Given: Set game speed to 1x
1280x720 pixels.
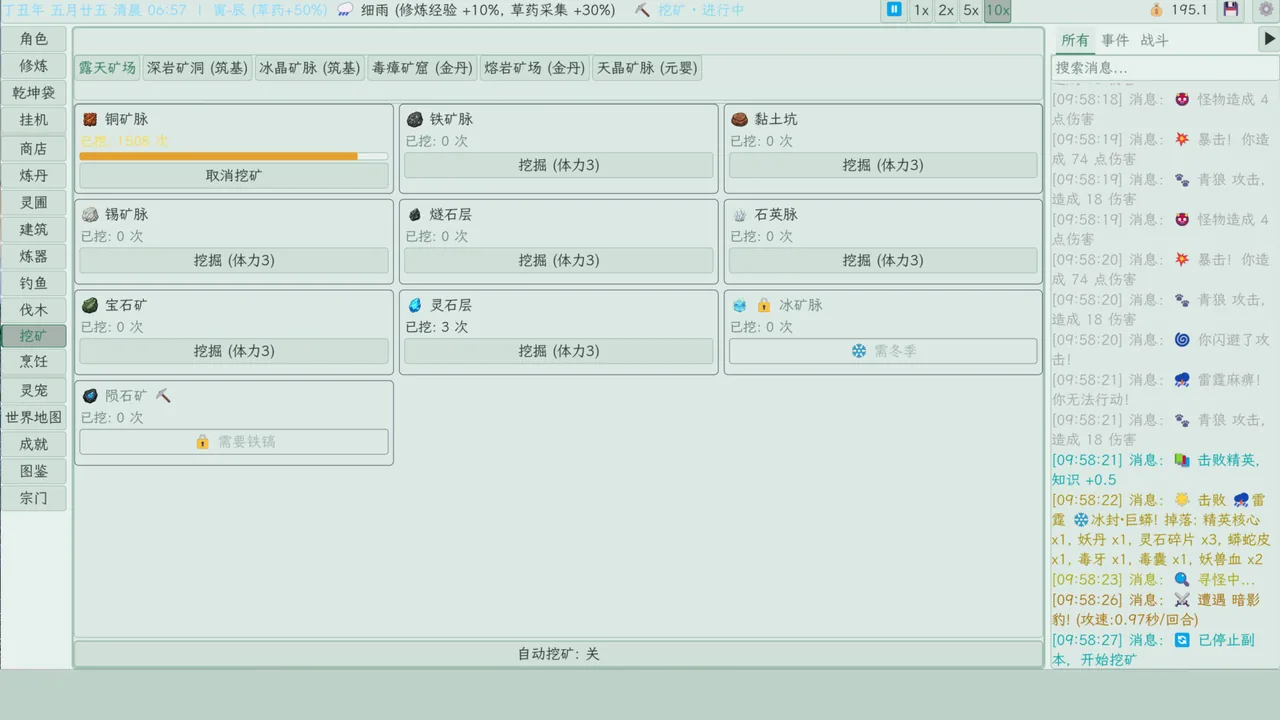Looking at the screenshot, I should [921, 10].
